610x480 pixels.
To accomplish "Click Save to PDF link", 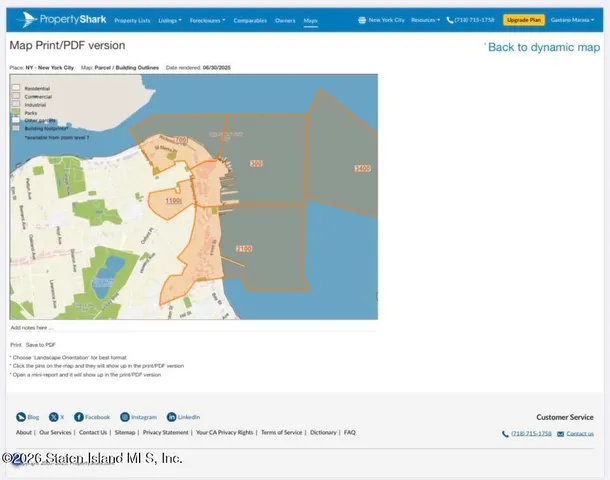I will click(42, 344).
